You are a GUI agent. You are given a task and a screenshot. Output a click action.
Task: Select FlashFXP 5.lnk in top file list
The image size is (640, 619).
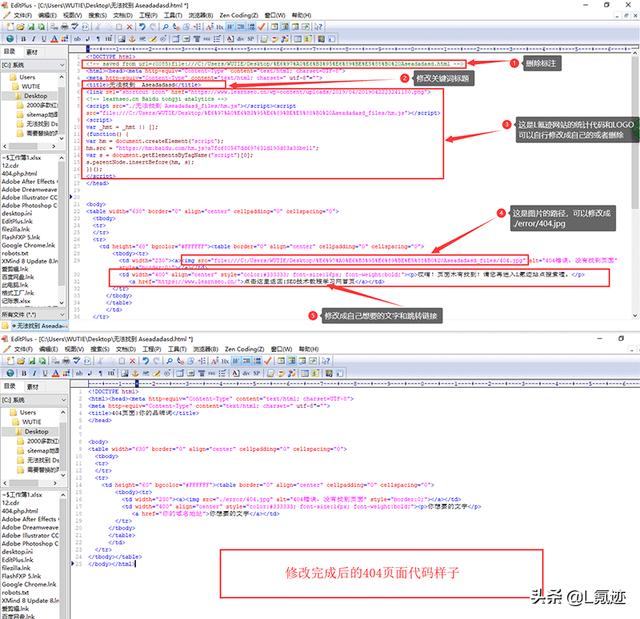(x=20, y=237)
